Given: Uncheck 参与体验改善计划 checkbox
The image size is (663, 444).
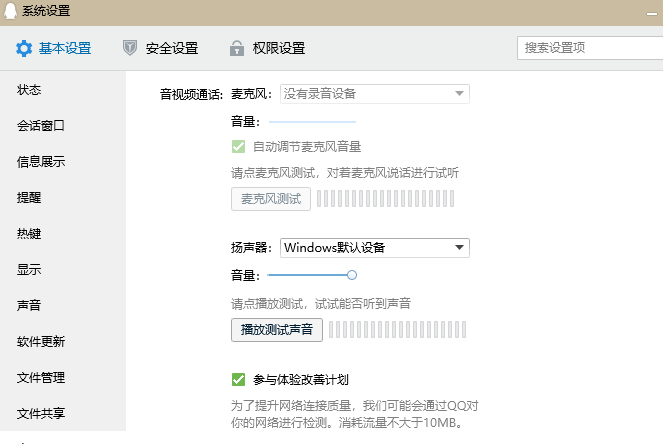Looking at the screenshot, I should [238, 379].
